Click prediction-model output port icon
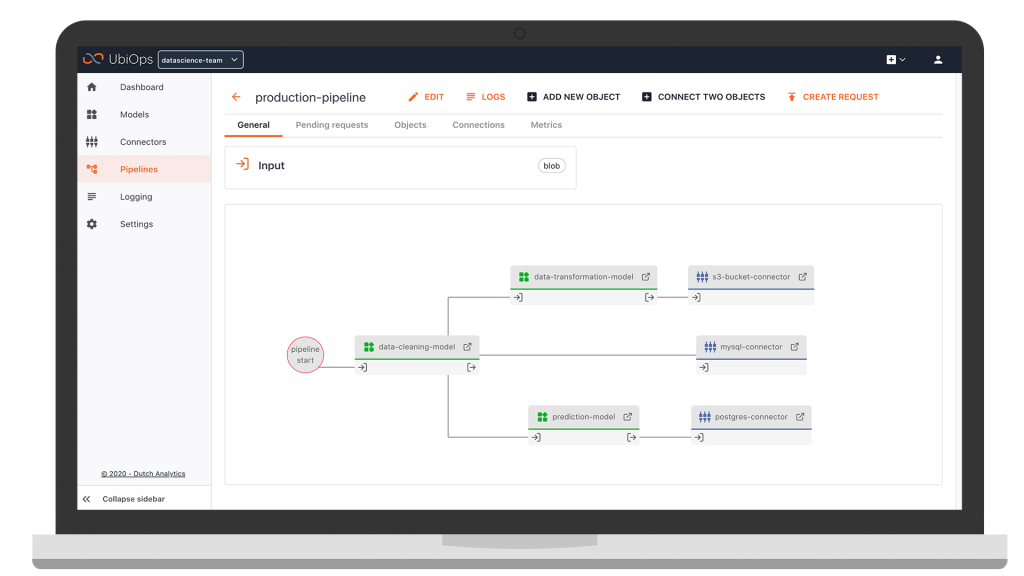Viewport: 1024px width, 576px height. point(632,438)
